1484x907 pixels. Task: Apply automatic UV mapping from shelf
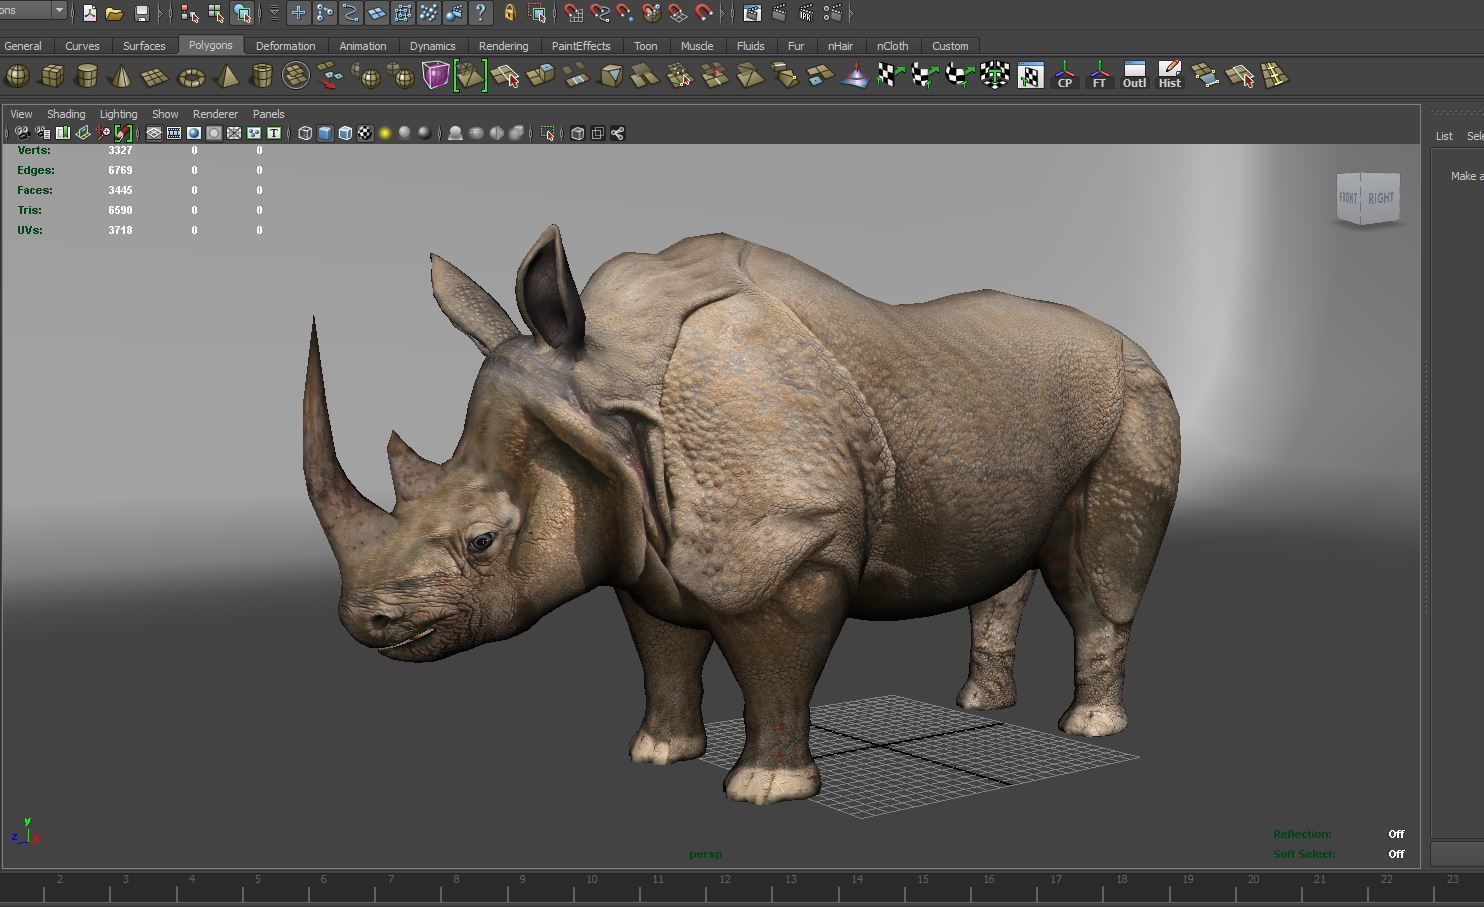point(995,76)
